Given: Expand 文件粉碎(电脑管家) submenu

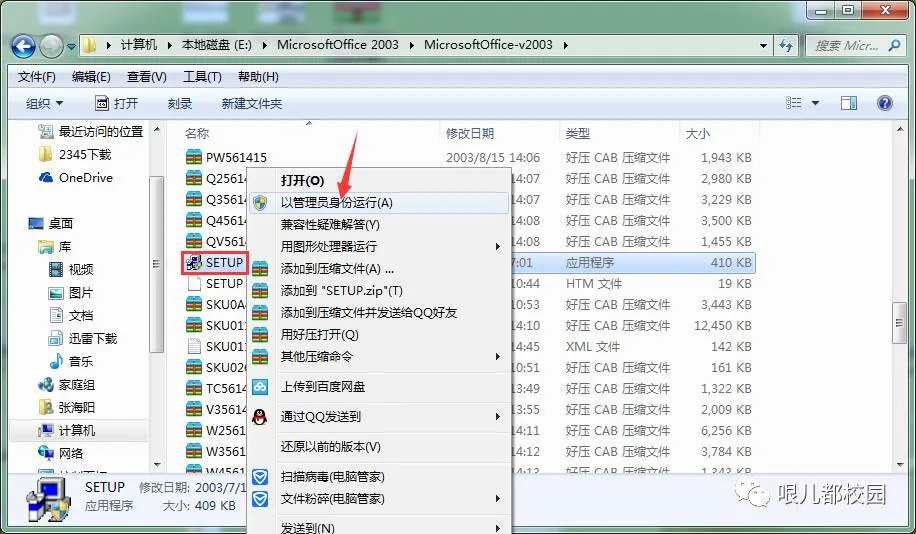Looking at the screenshot, I should 378,499.
